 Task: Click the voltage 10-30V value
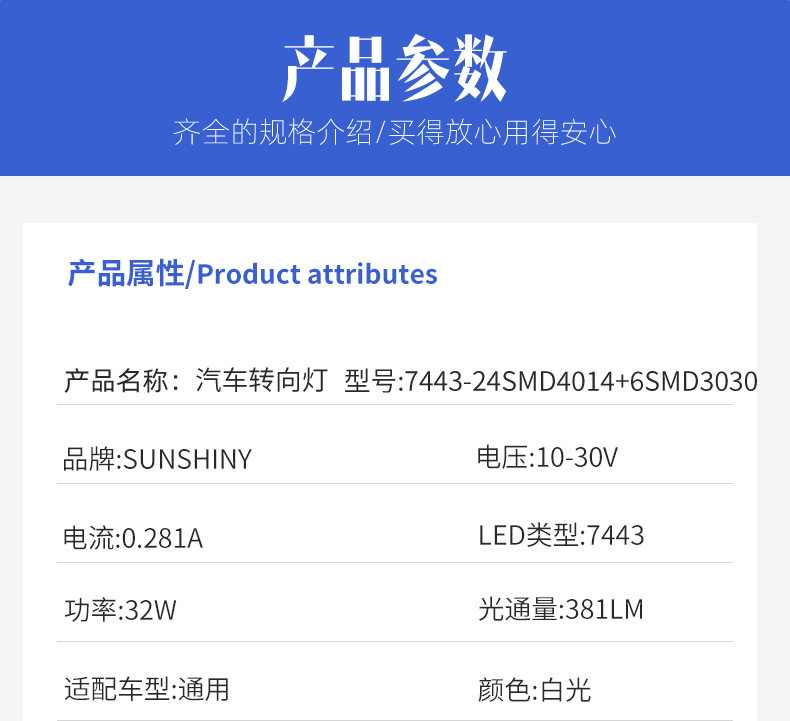point(577,457)
